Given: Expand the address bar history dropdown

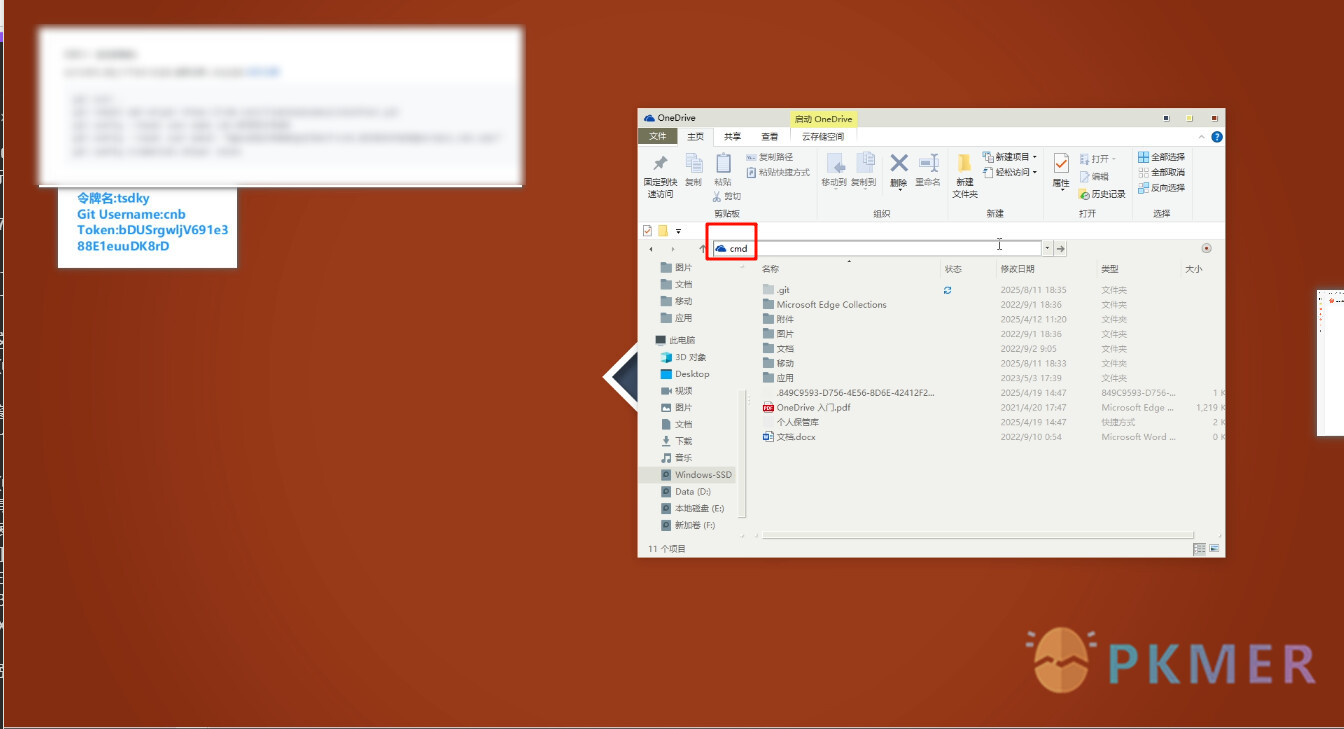Looking at the screenshot, I should click(1047, 248).
